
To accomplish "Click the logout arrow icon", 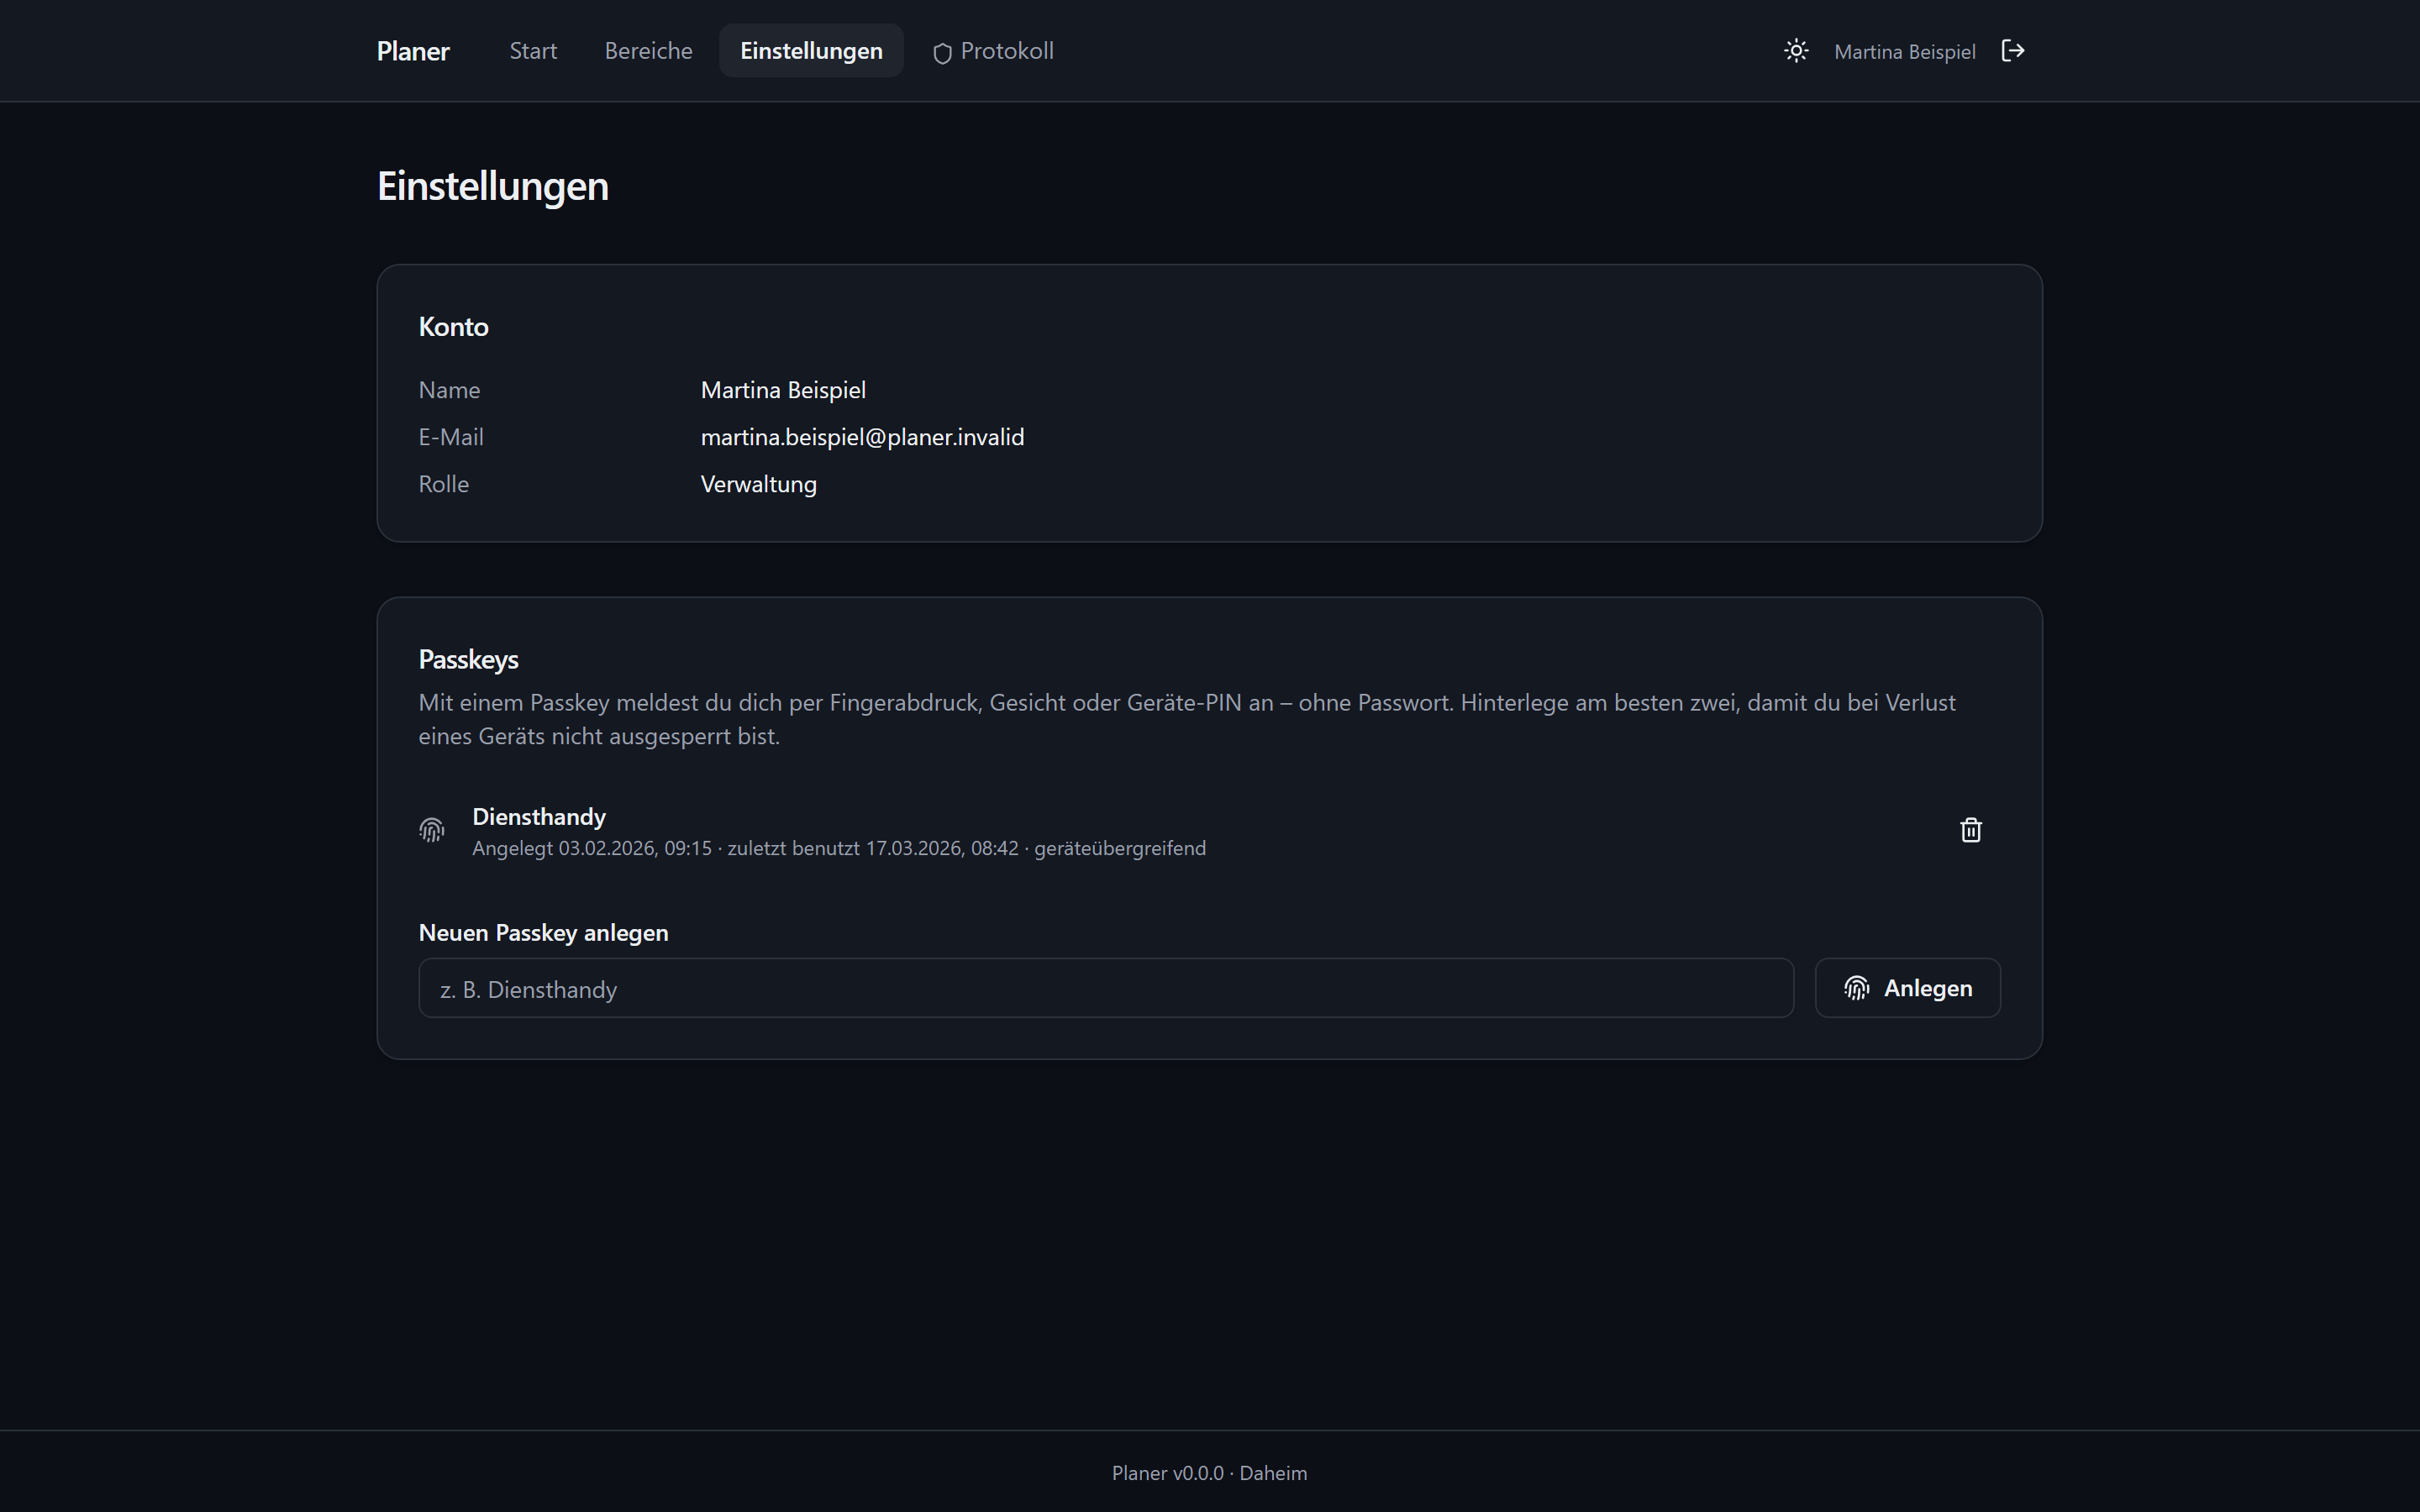I will point(2013,51).
